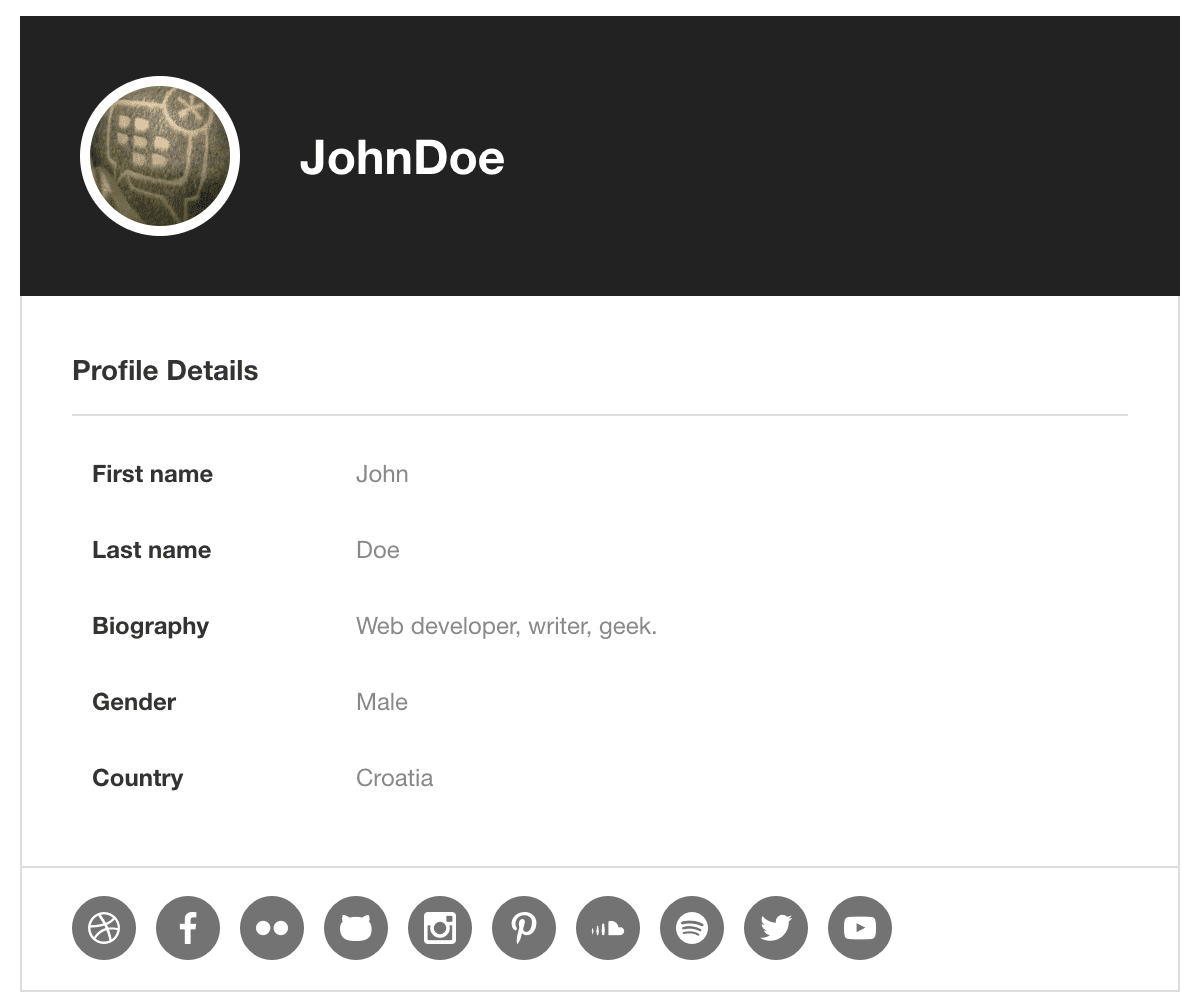Click the Gender value Male
The image size is (1198, 1008).
[x=382, y=702]
